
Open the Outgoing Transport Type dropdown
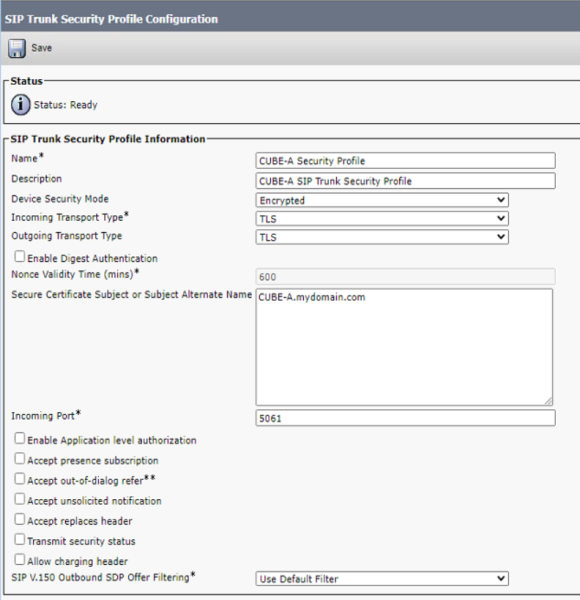tap(382, 237)
